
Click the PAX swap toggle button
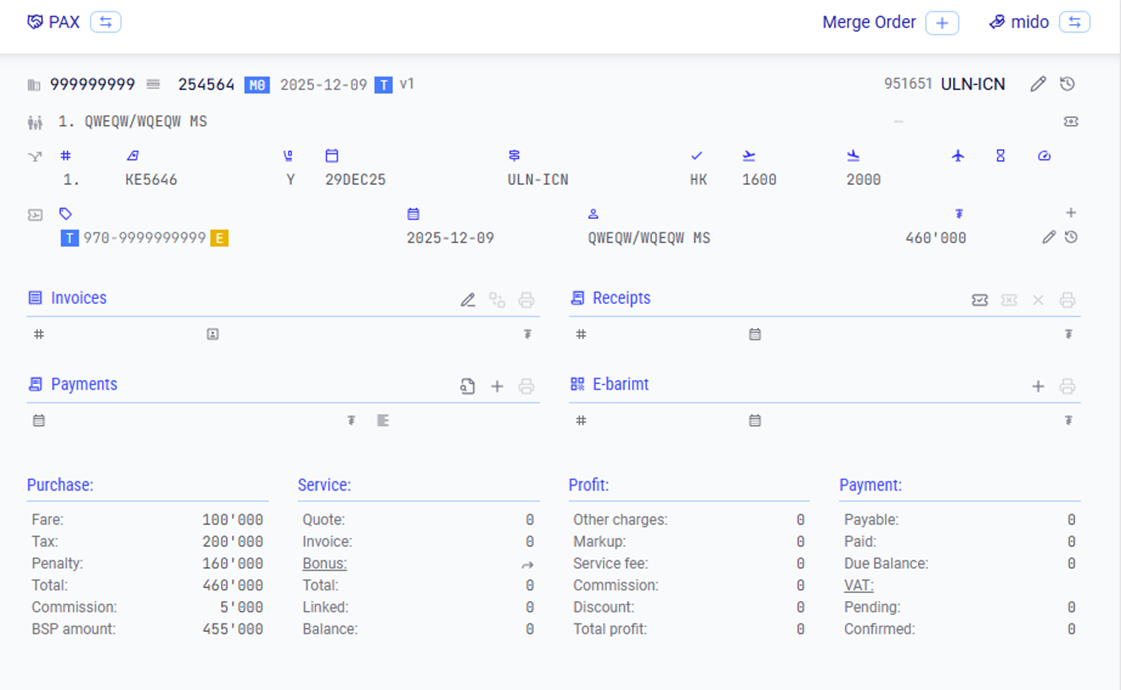pyautogui.click(x=105, y=22)
